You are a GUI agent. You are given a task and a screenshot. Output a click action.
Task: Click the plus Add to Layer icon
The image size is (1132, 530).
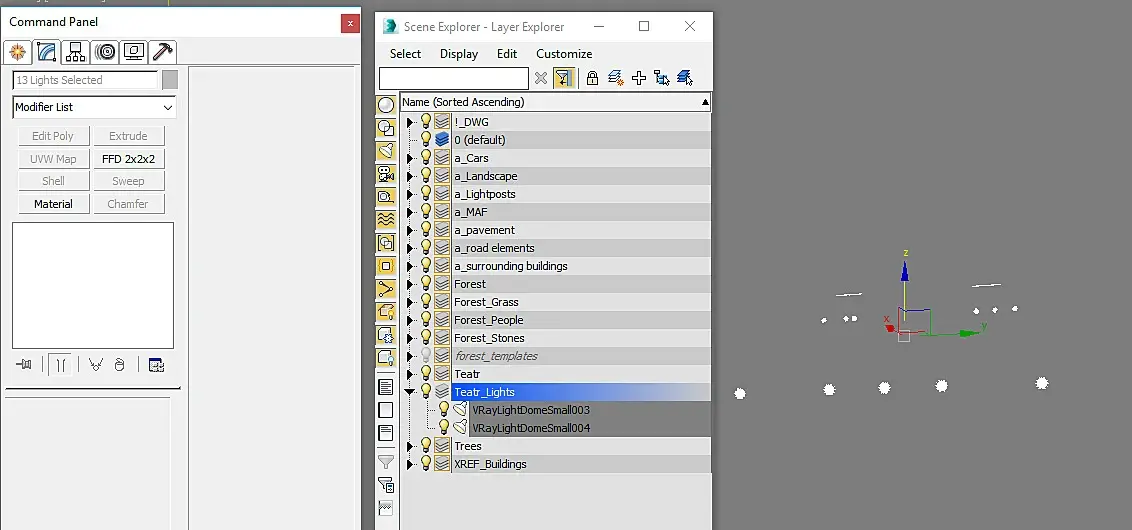(x=639, y=78)
